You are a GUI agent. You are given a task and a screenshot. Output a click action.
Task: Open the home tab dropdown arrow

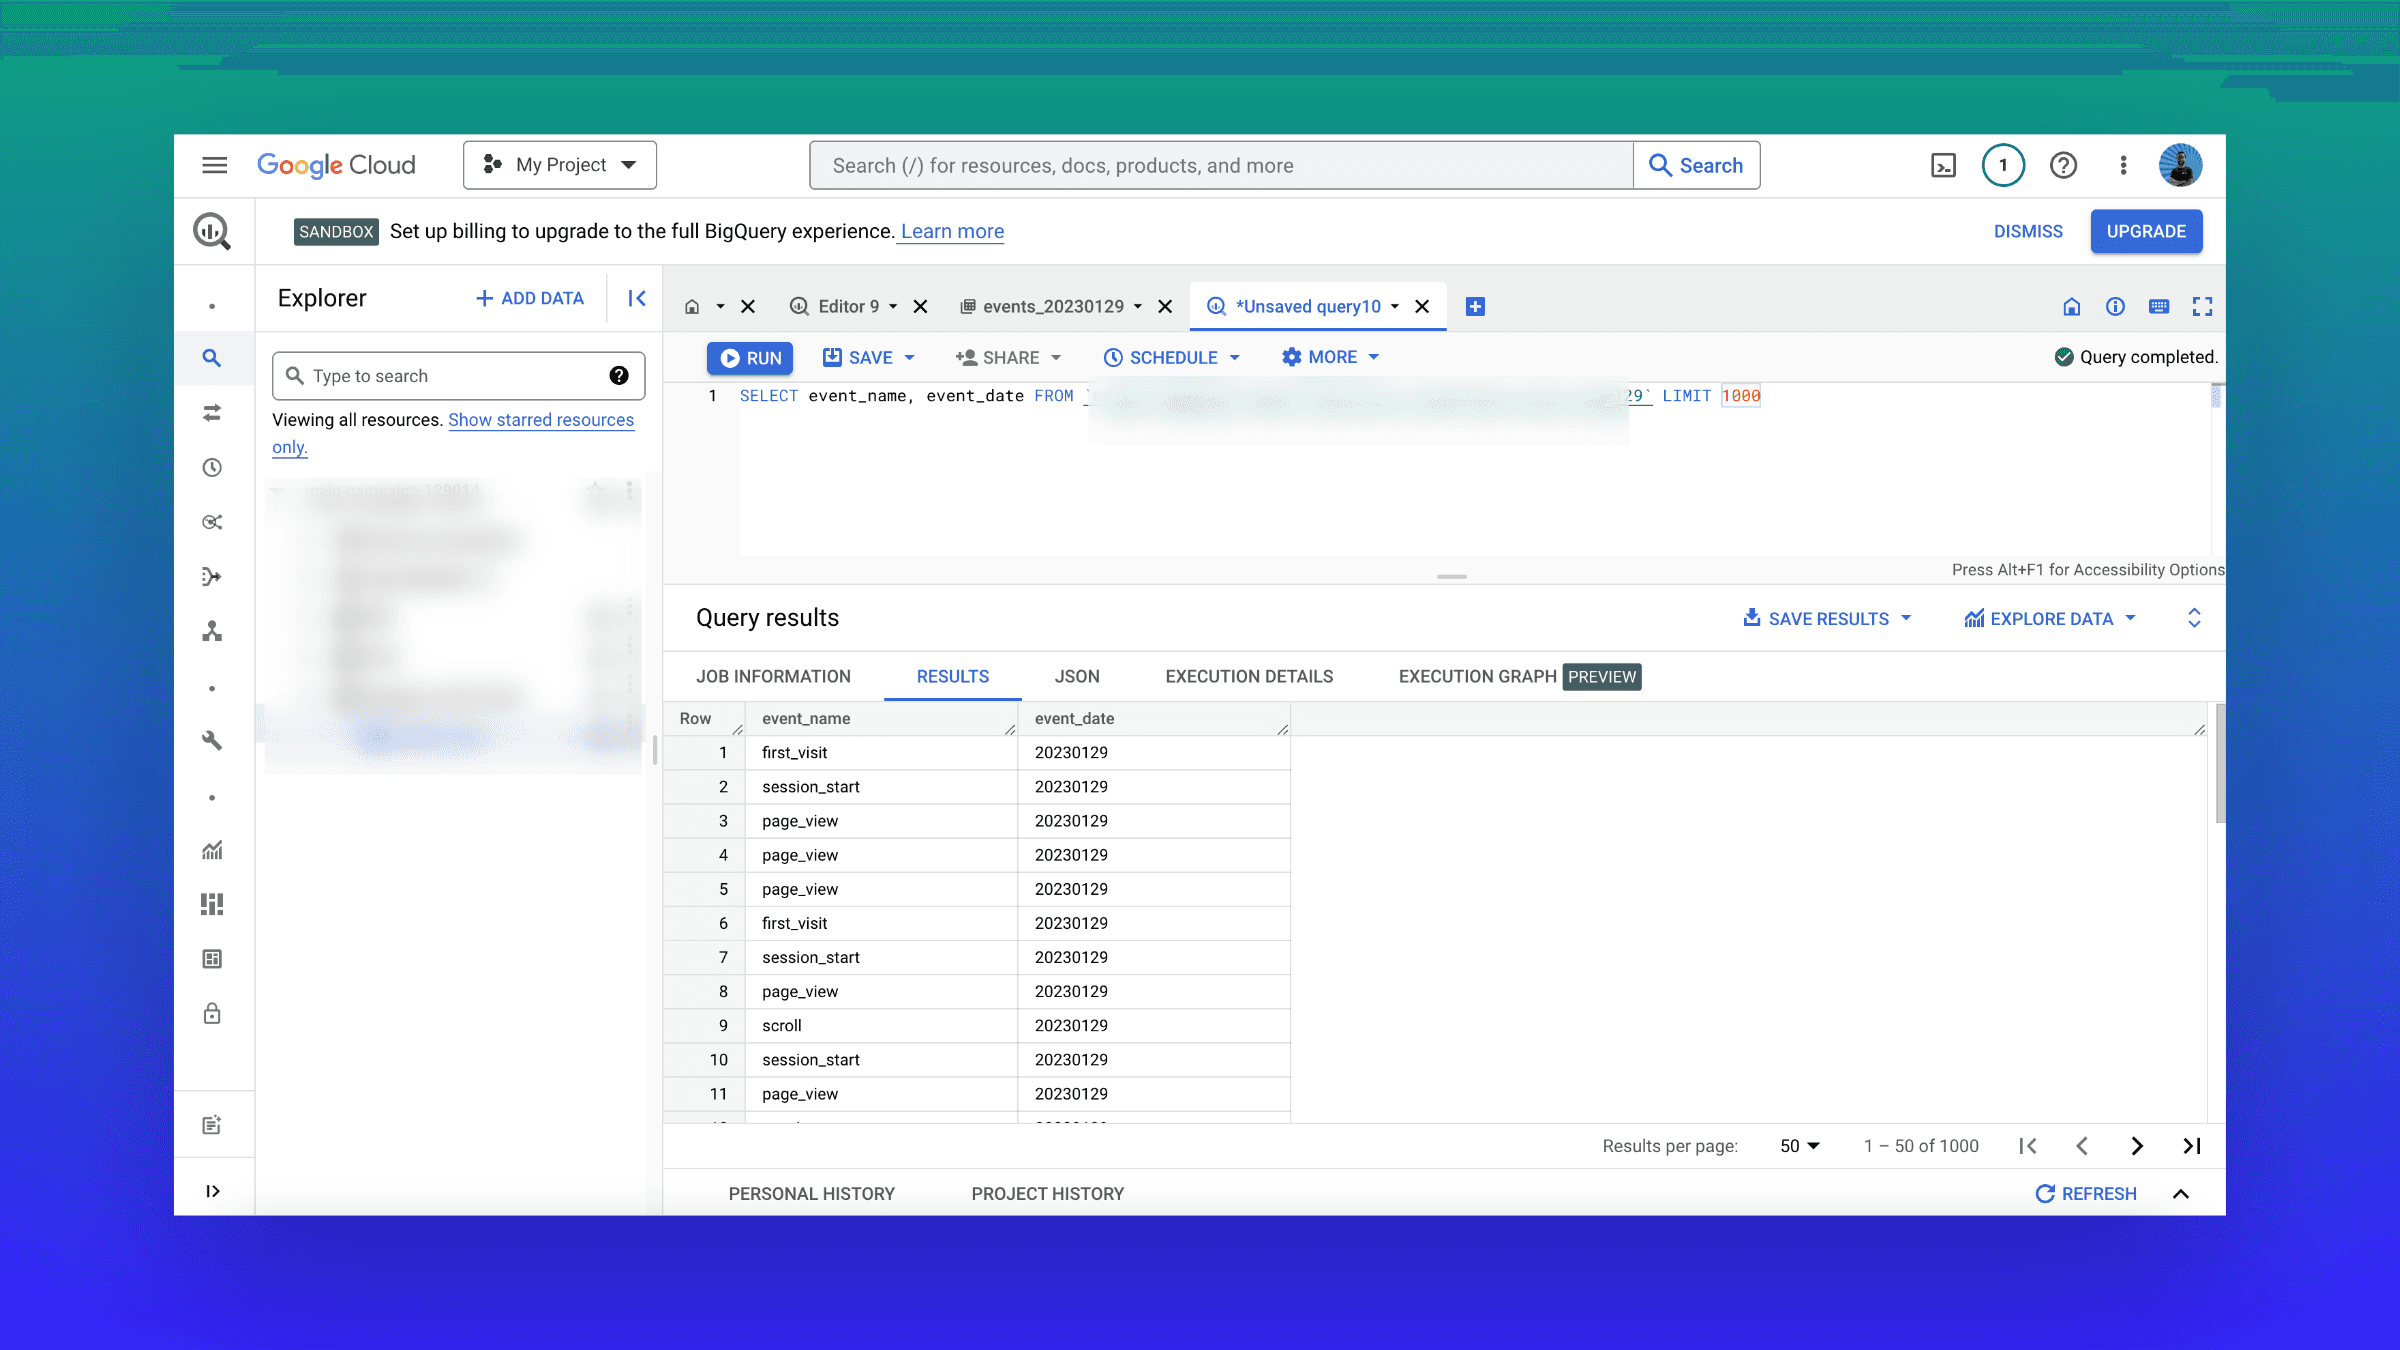click(720, 307)
